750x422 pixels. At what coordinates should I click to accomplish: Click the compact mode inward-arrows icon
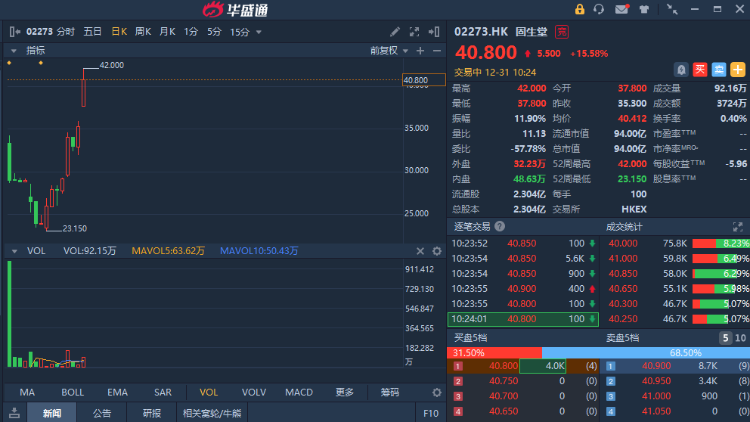point(672,9)
